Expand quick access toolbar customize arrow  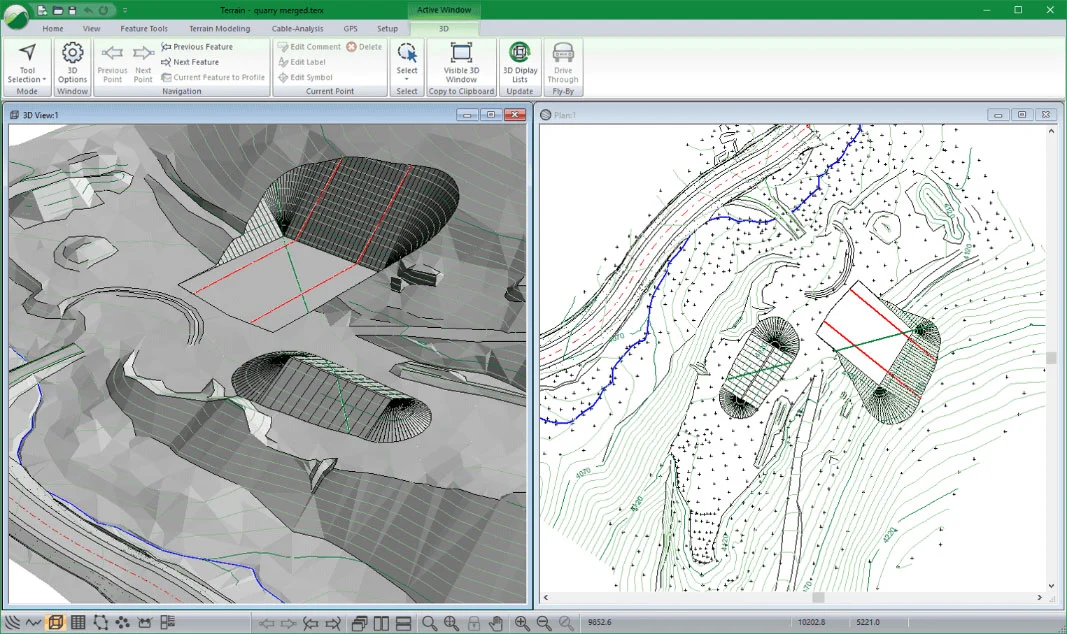pyautogui.click(x=126, y=10)
